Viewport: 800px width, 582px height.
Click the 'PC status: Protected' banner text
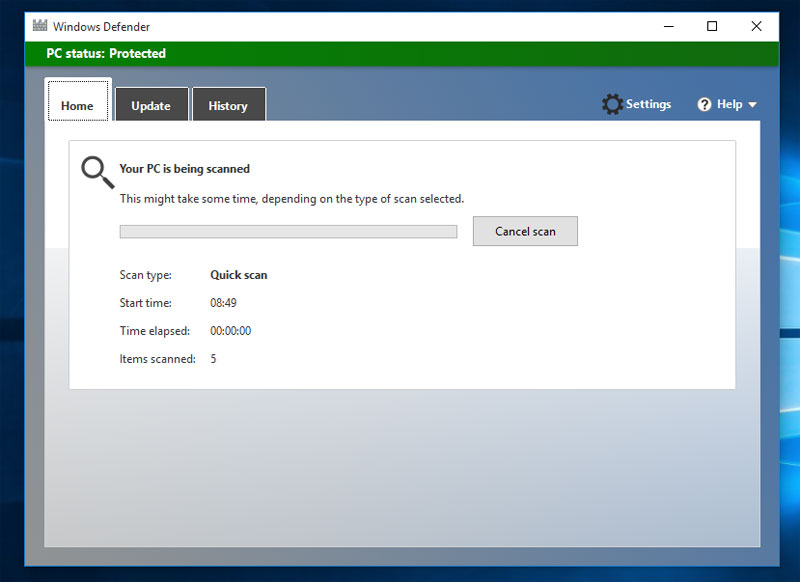coord(106,54)
